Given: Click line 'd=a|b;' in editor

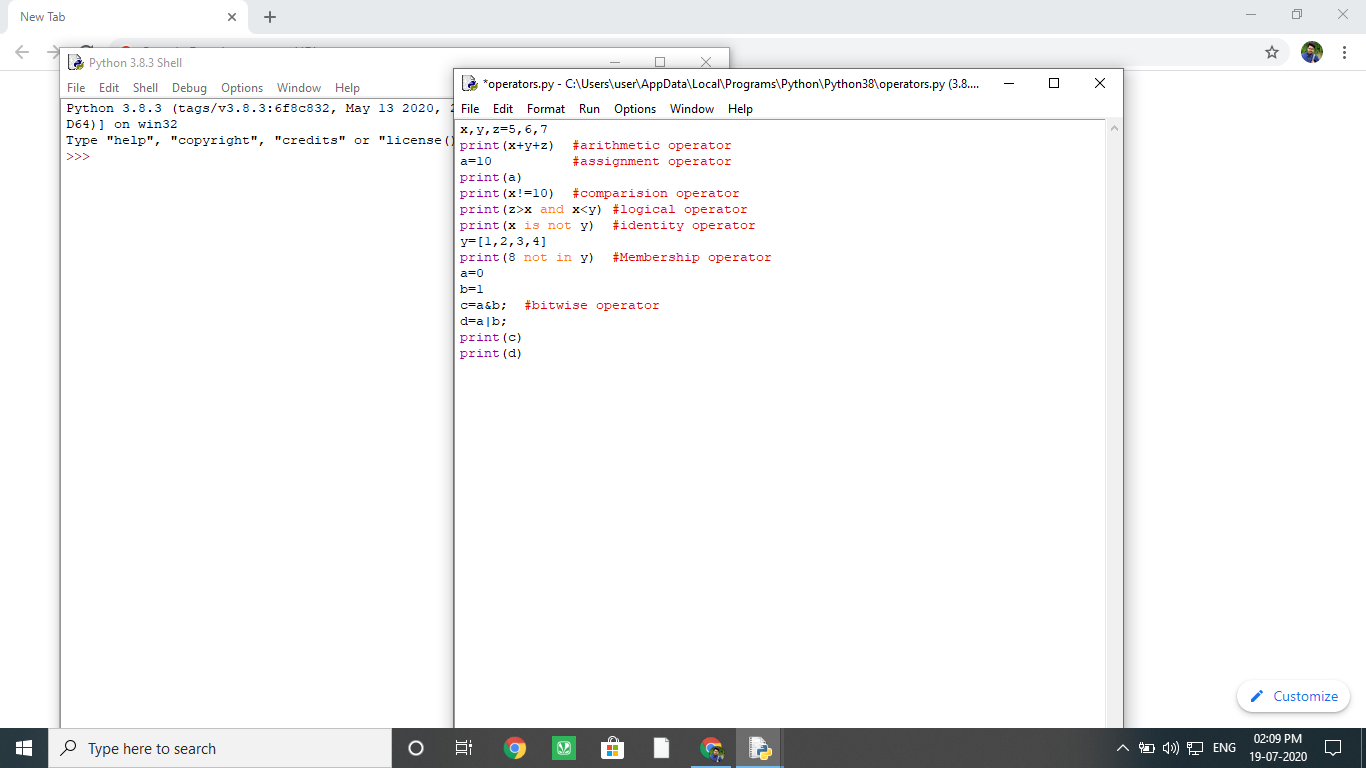Looking at the screenshot, I should coord(483,321).
